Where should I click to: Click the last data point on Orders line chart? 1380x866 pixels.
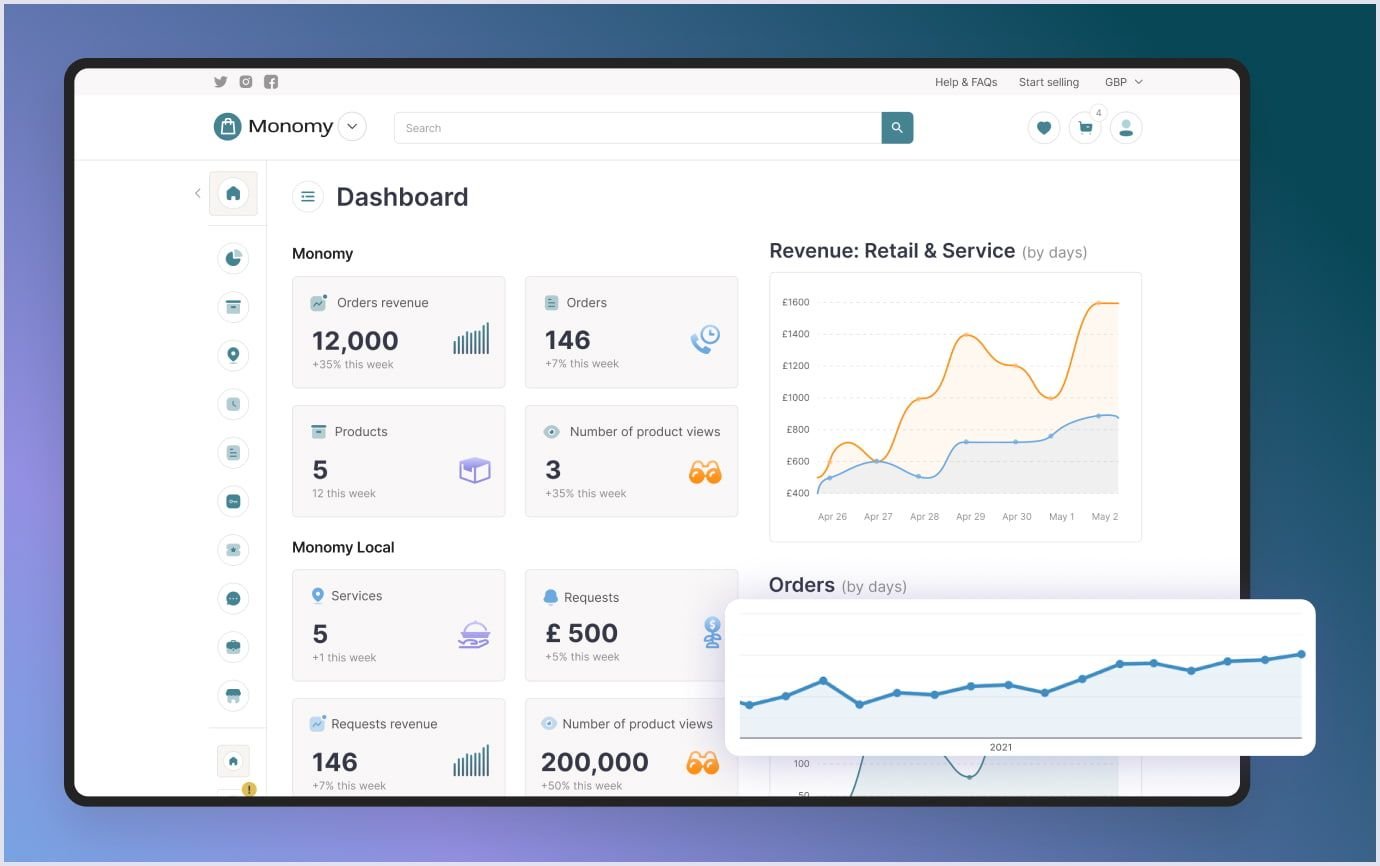1302,654
